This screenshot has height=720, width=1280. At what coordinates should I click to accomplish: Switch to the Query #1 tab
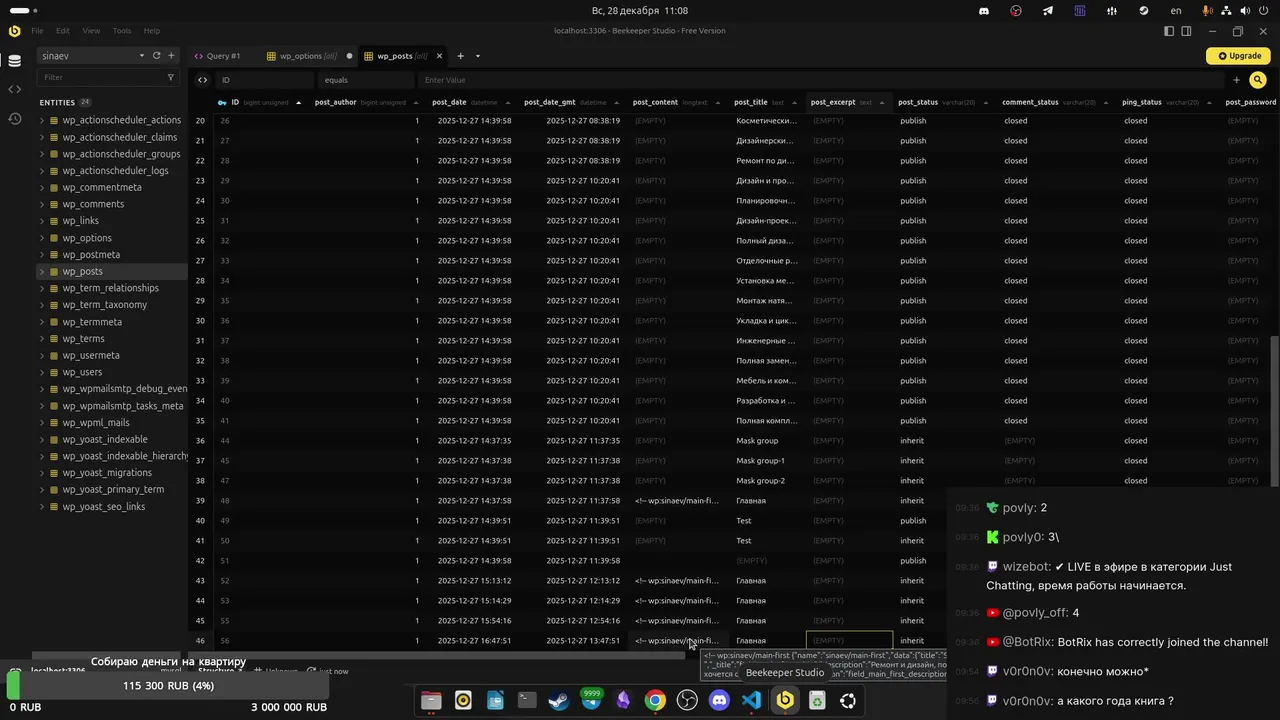[x=218, y=56]
